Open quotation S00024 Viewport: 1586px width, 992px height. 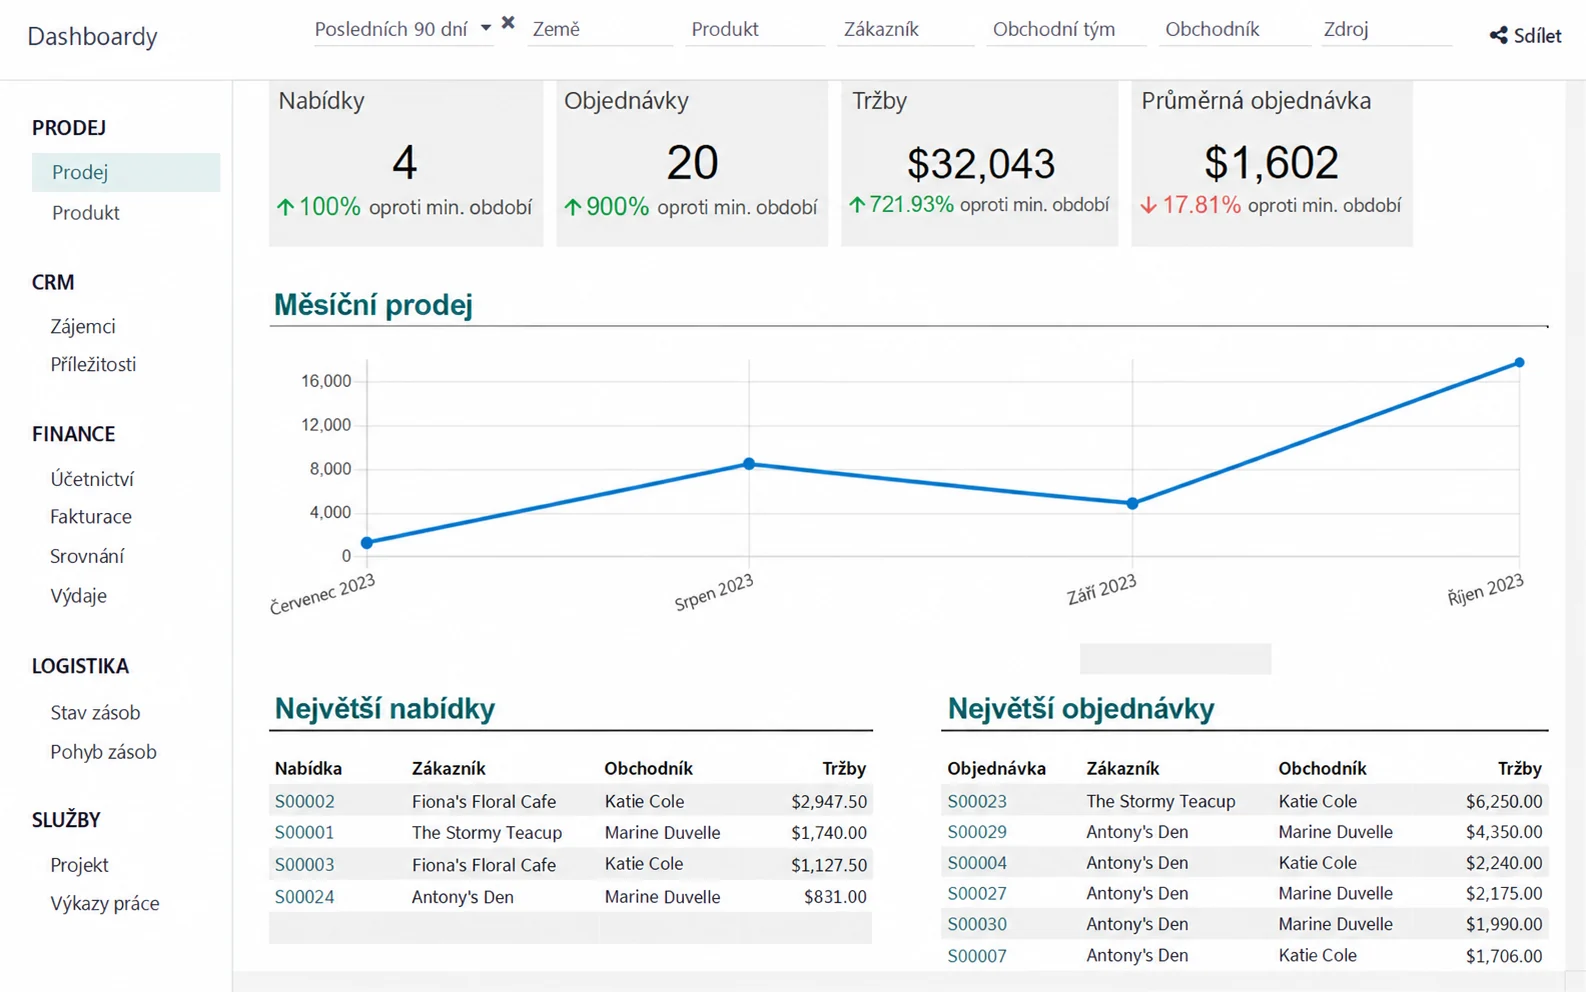coord(305,897)
